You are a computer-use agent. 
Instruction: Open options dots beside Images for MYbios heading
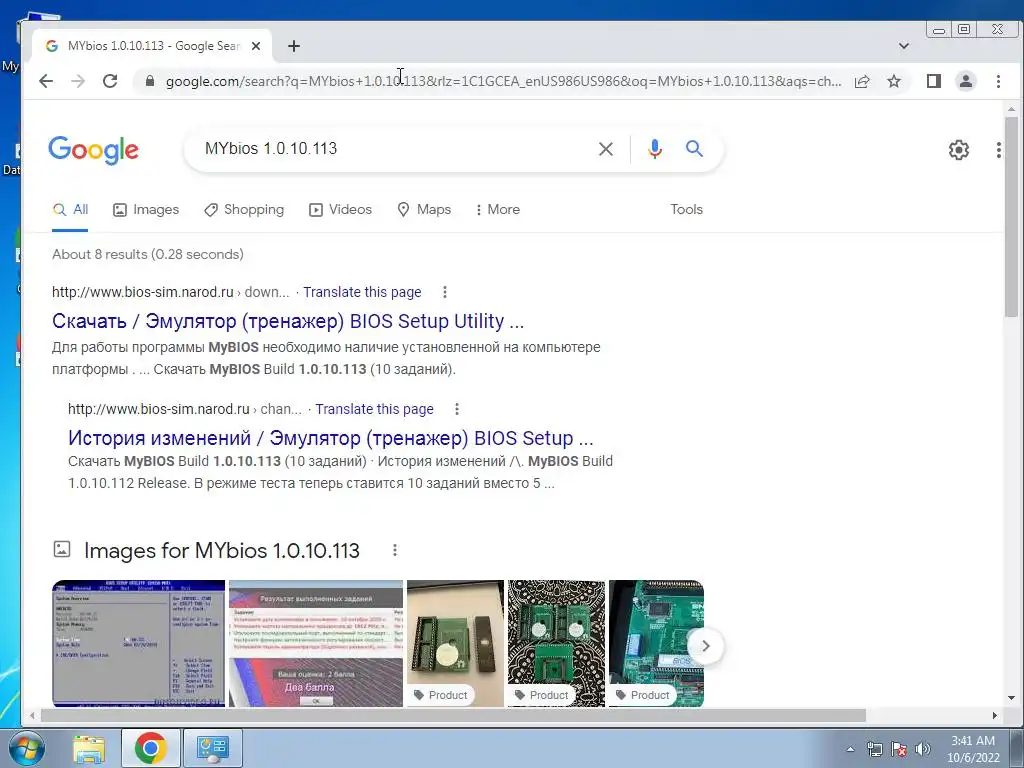pos(394,551)
